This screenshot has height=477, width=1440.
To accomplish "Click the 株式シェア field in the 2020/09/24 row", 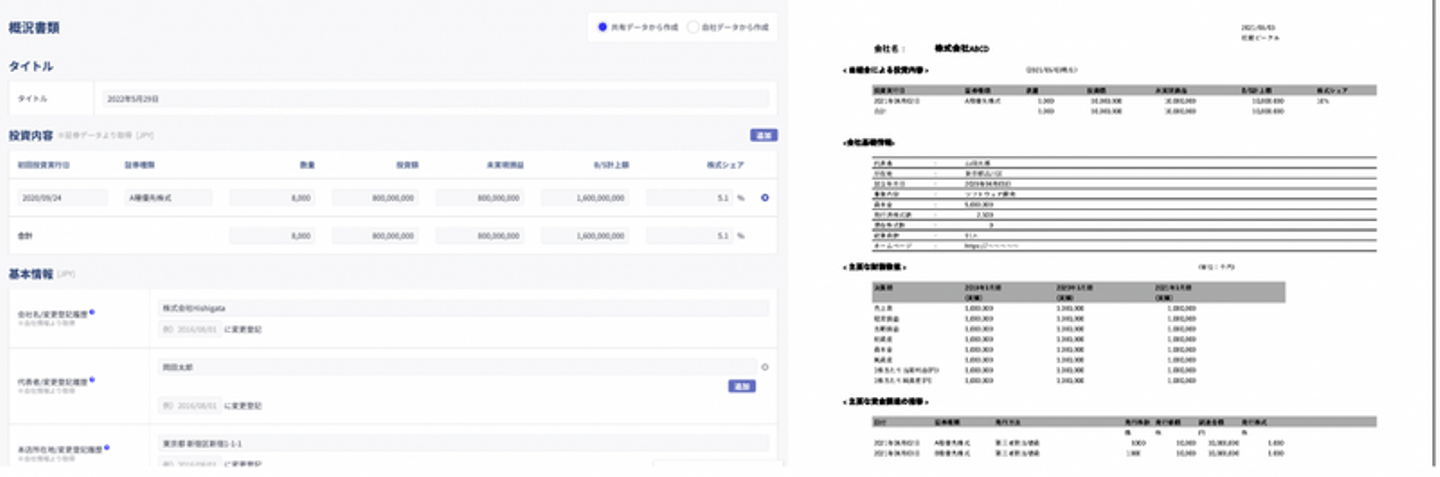I will coord(690,198).
